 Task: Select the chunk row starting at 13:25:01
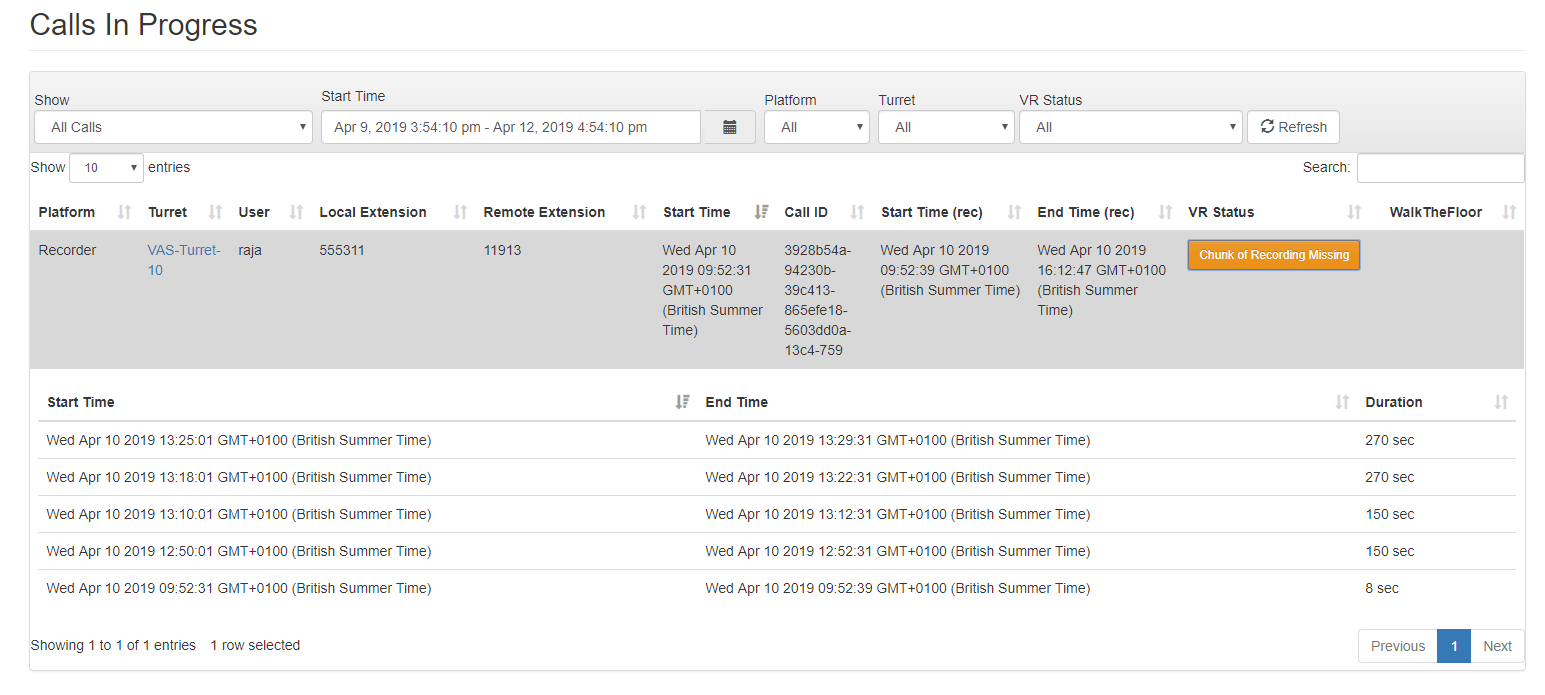777,440
